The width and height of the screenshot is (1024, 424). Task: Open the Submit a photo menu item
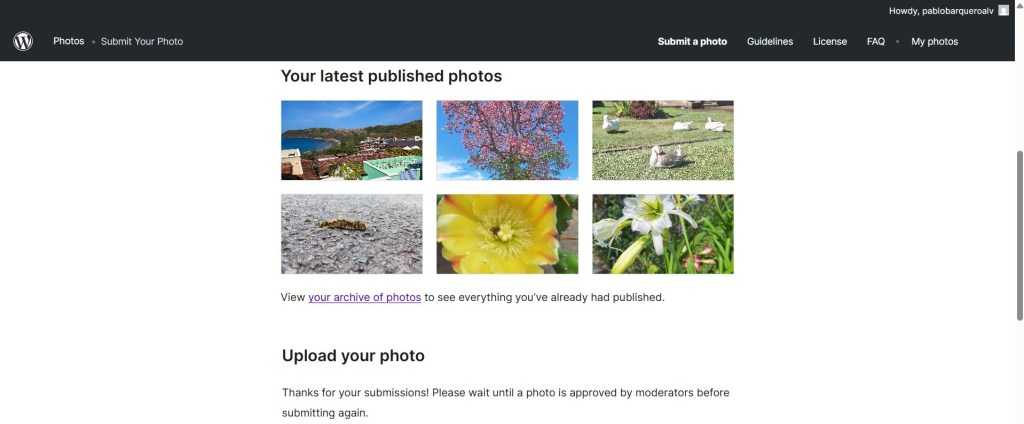(692, 41)
